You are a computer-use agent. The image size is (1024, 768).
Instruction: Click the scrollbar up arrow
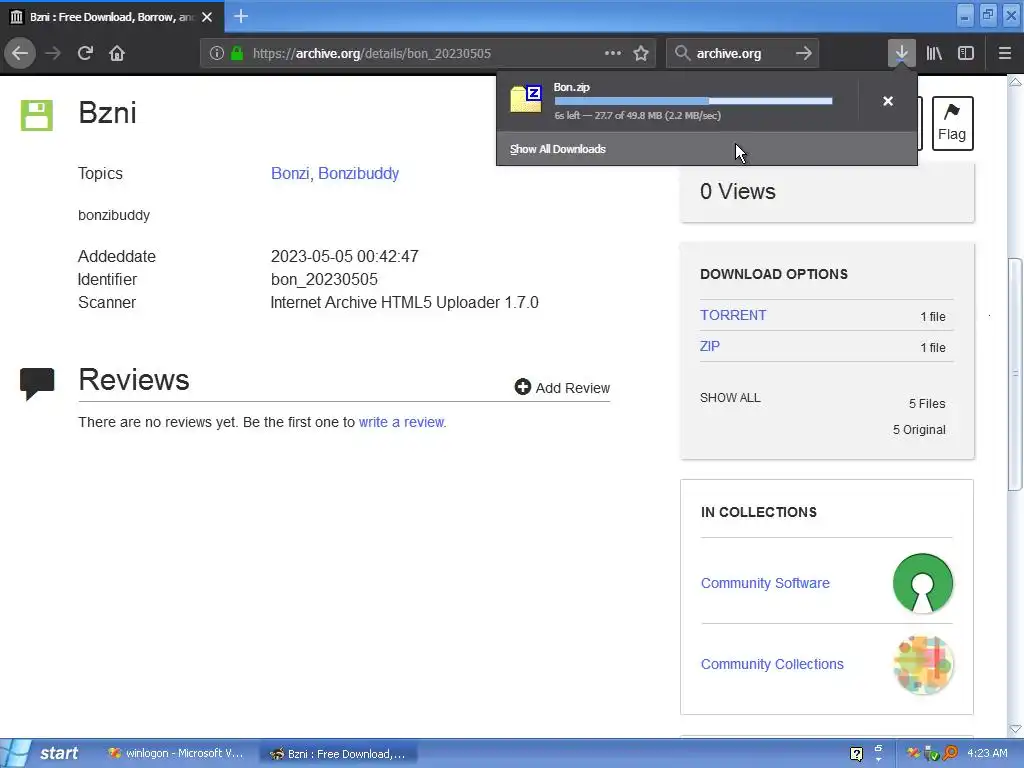point(1015,82)
